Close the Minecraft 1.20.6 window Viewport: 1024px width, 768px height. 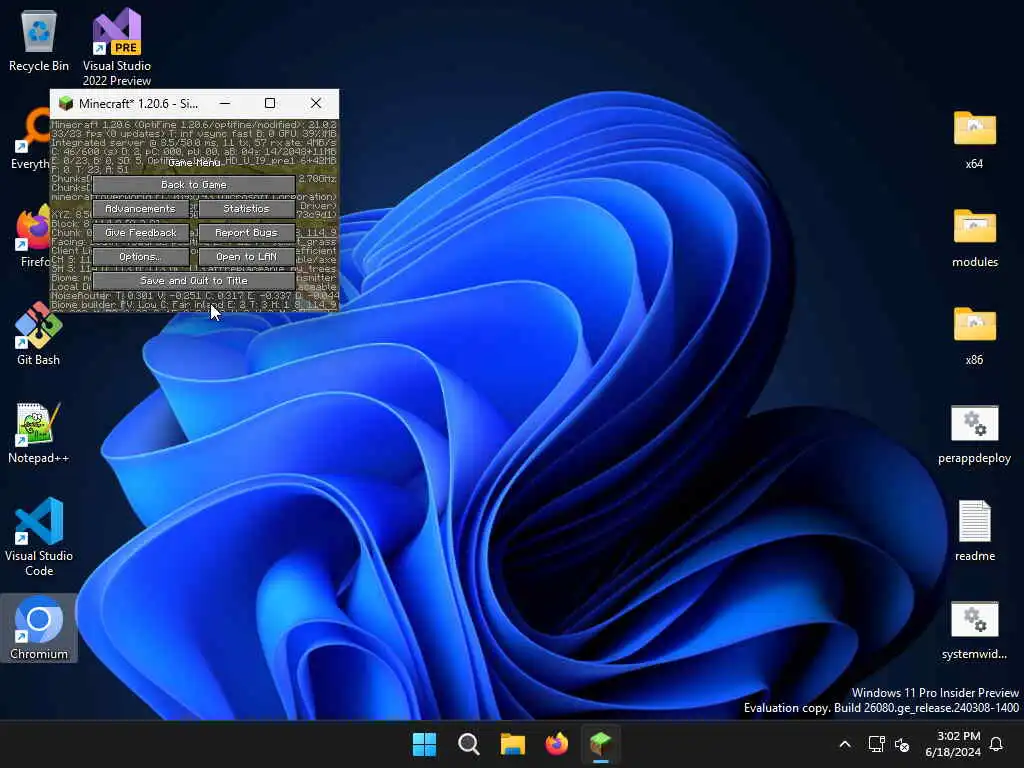[316, 103]
